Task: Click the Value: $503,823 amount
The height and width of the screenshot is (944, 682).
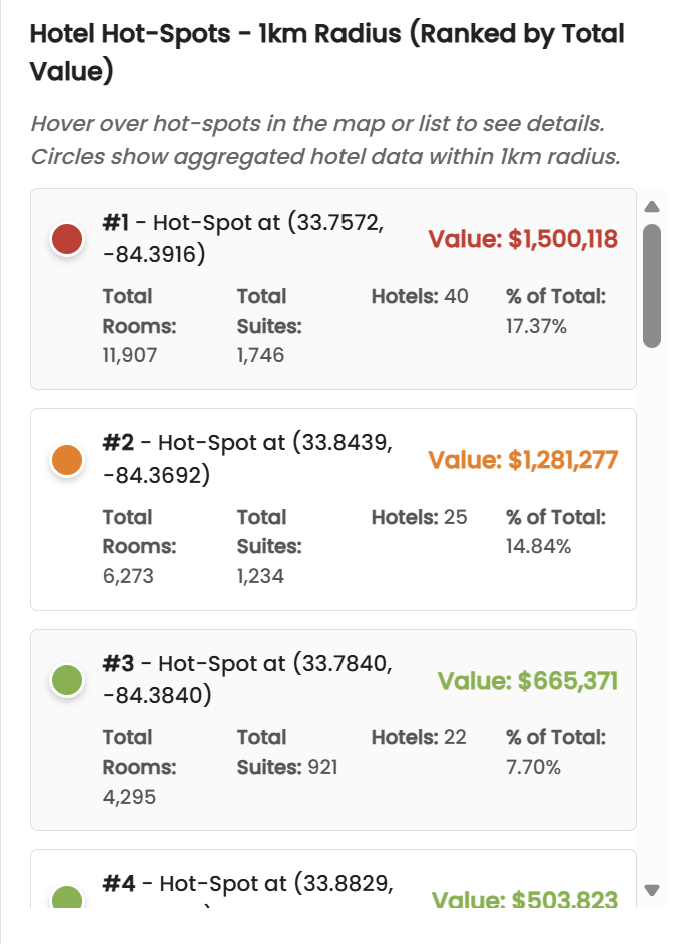Action: click(525, 899)
